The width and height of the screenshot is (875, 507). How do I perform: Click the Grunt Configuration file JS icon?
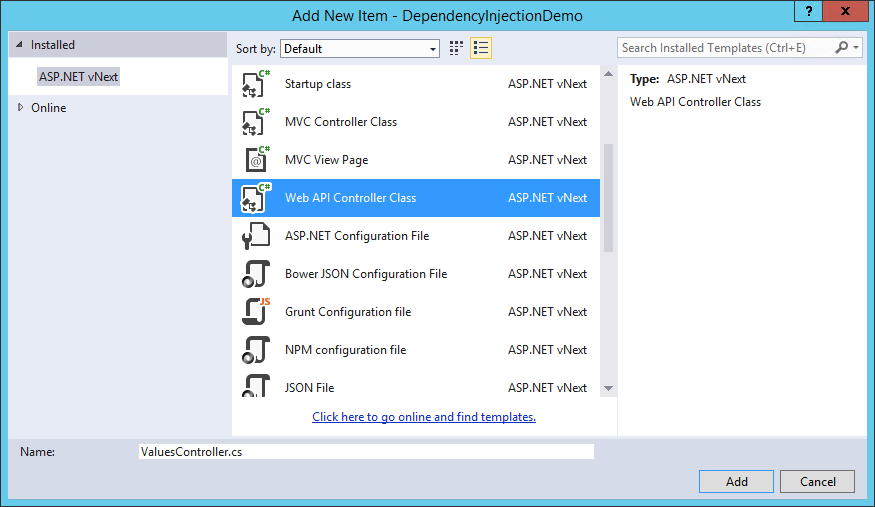tap(256, 312)
